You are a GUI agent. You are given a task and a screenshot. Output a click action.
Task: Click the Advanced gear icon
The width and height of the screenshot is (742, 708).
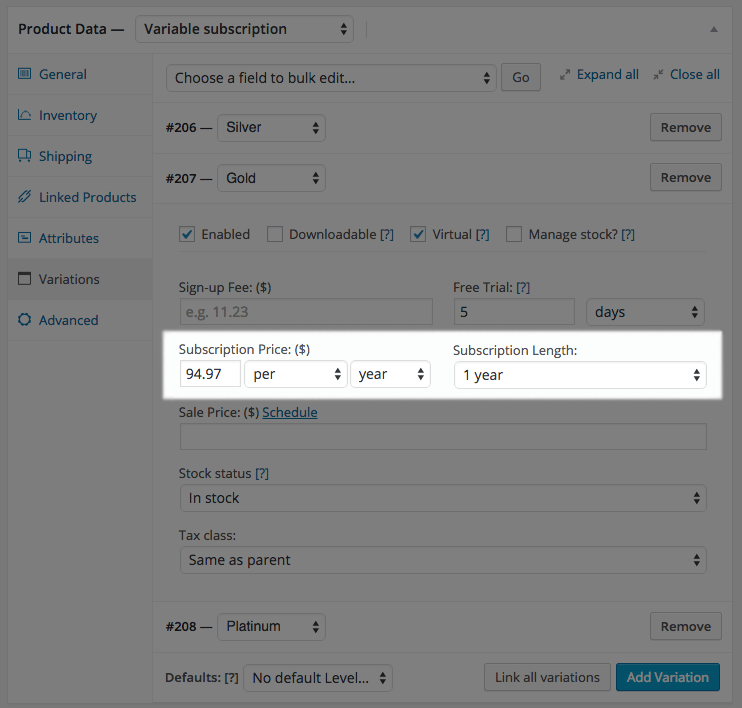(x=24, y=319)
